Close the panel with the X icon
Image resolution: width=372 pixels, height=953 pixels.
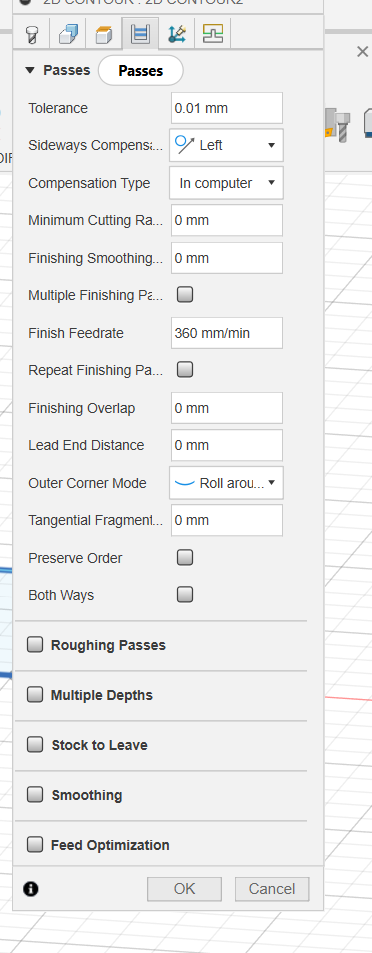tap(362, 52)
